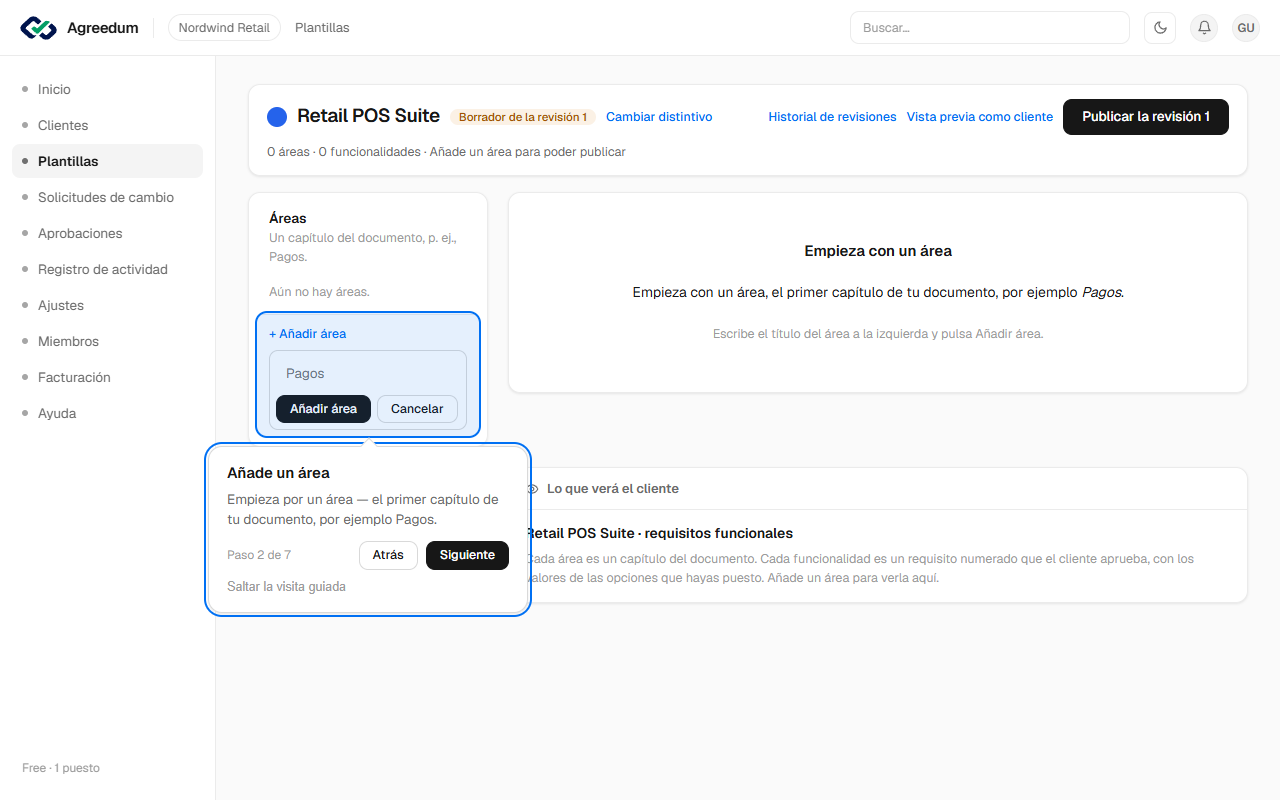
Task: Click the blue template color dot
Action: [x=277, y=117]
